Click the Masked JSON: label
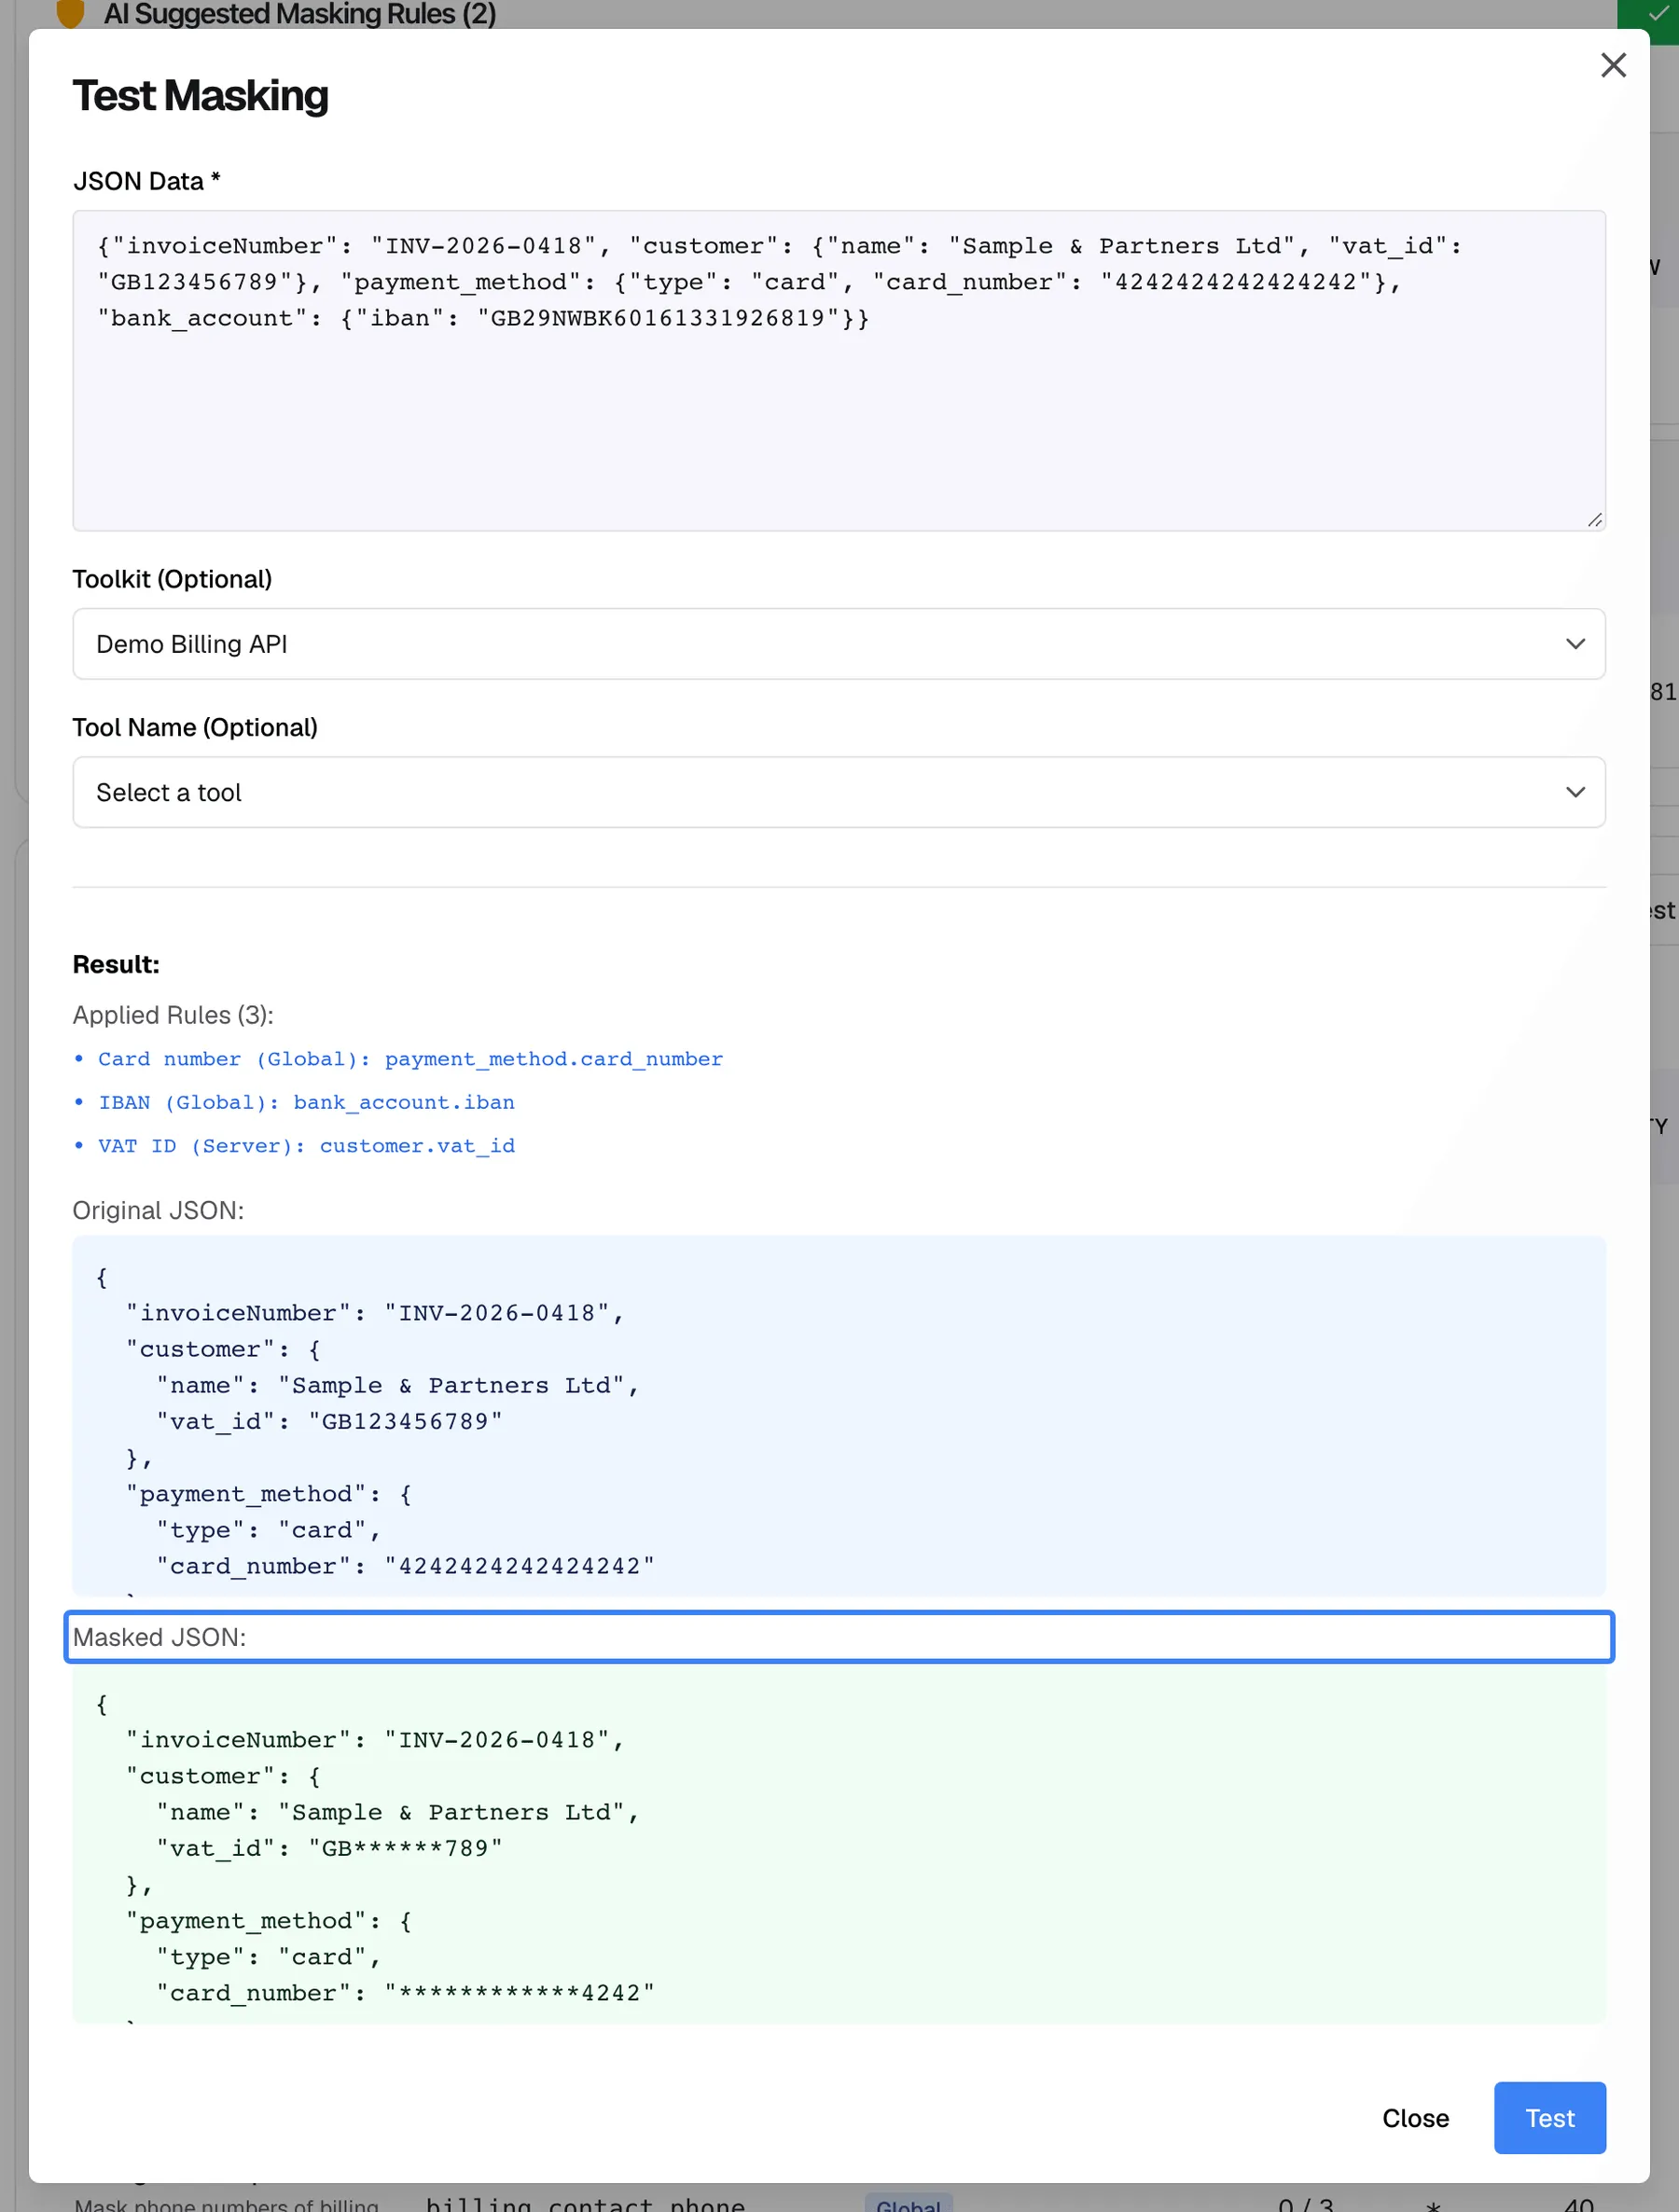The image size is (1679, 2212). pos(160,1637)
